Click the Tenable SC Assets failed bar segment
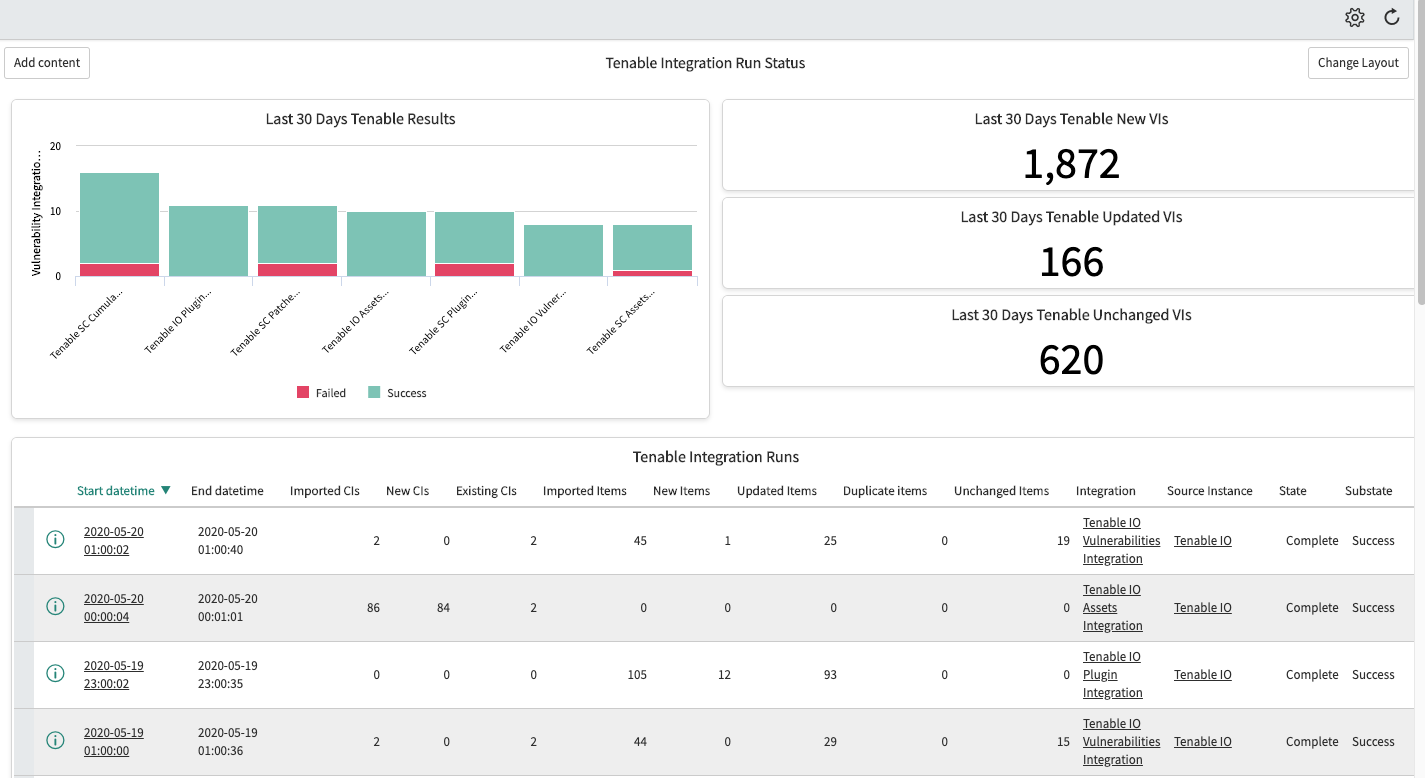This screenshot has width=1425, height=778. (653, 273)
